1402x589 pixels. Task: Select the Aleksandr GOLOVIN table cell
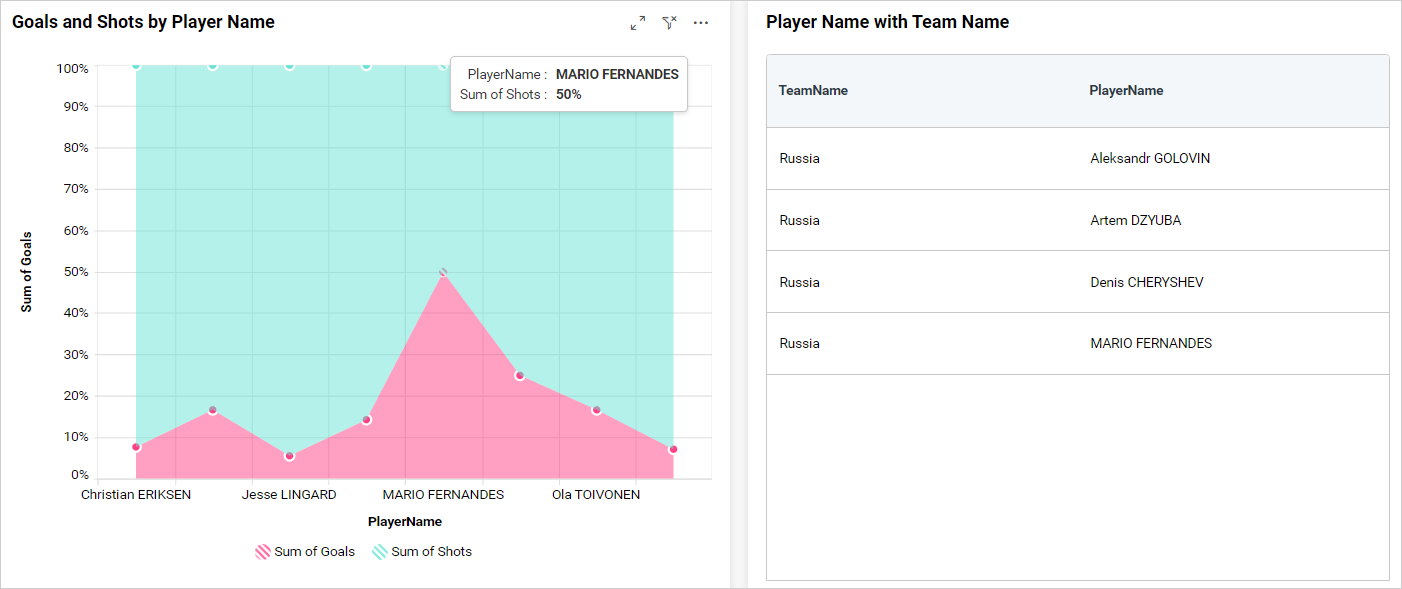tap(1150, 158)
